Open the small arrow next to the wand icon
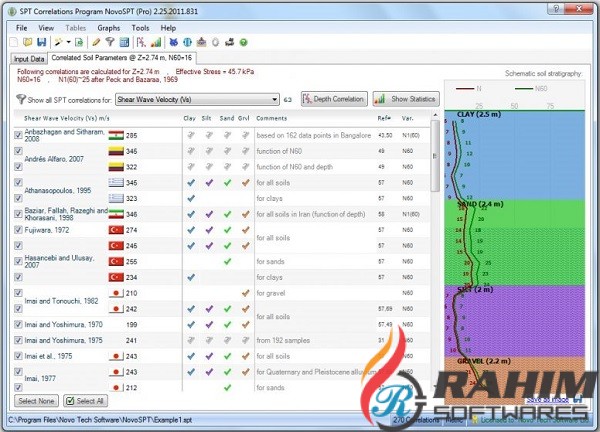Screen dimensions: 600x432 [68, 42]
